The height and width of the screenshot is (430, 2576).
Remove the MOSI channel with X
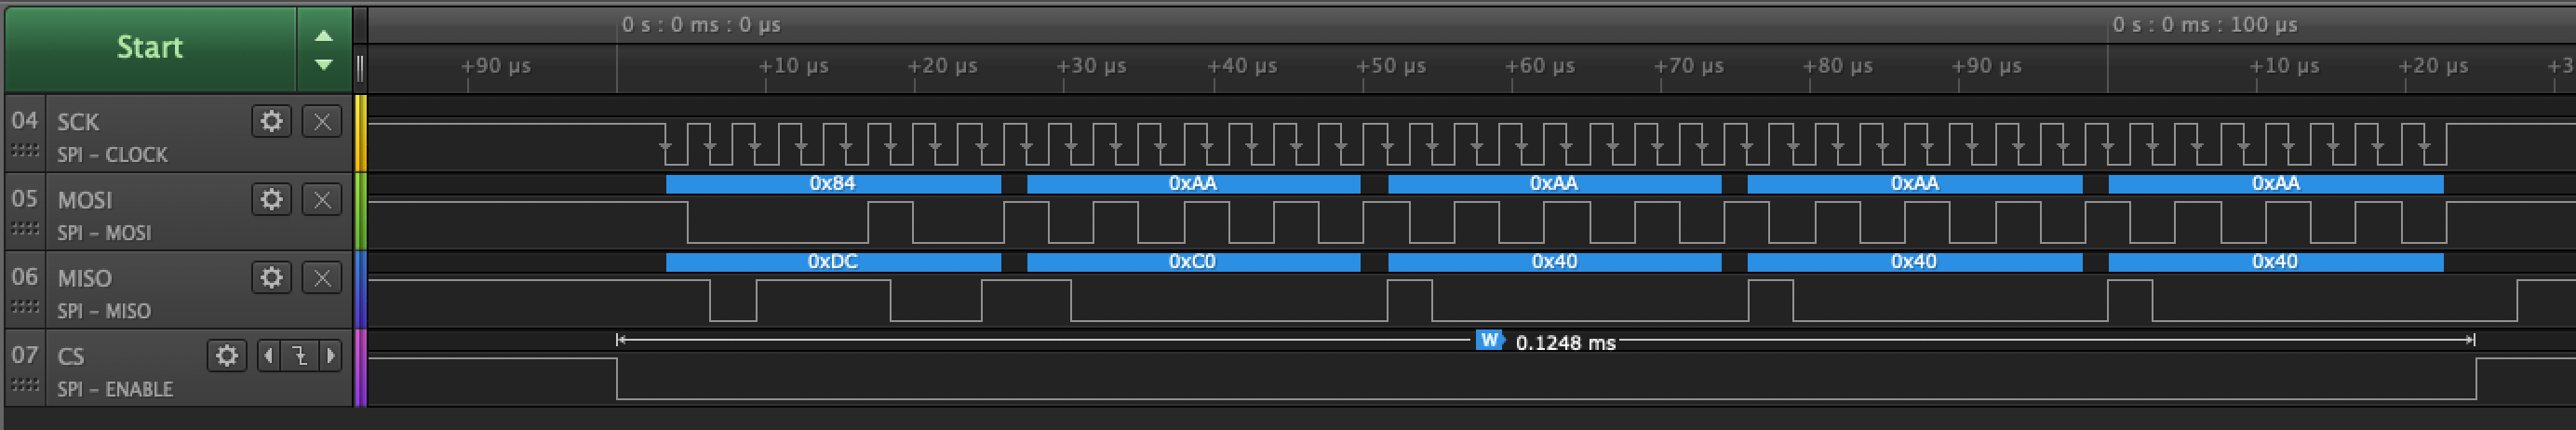pos(322,199)
